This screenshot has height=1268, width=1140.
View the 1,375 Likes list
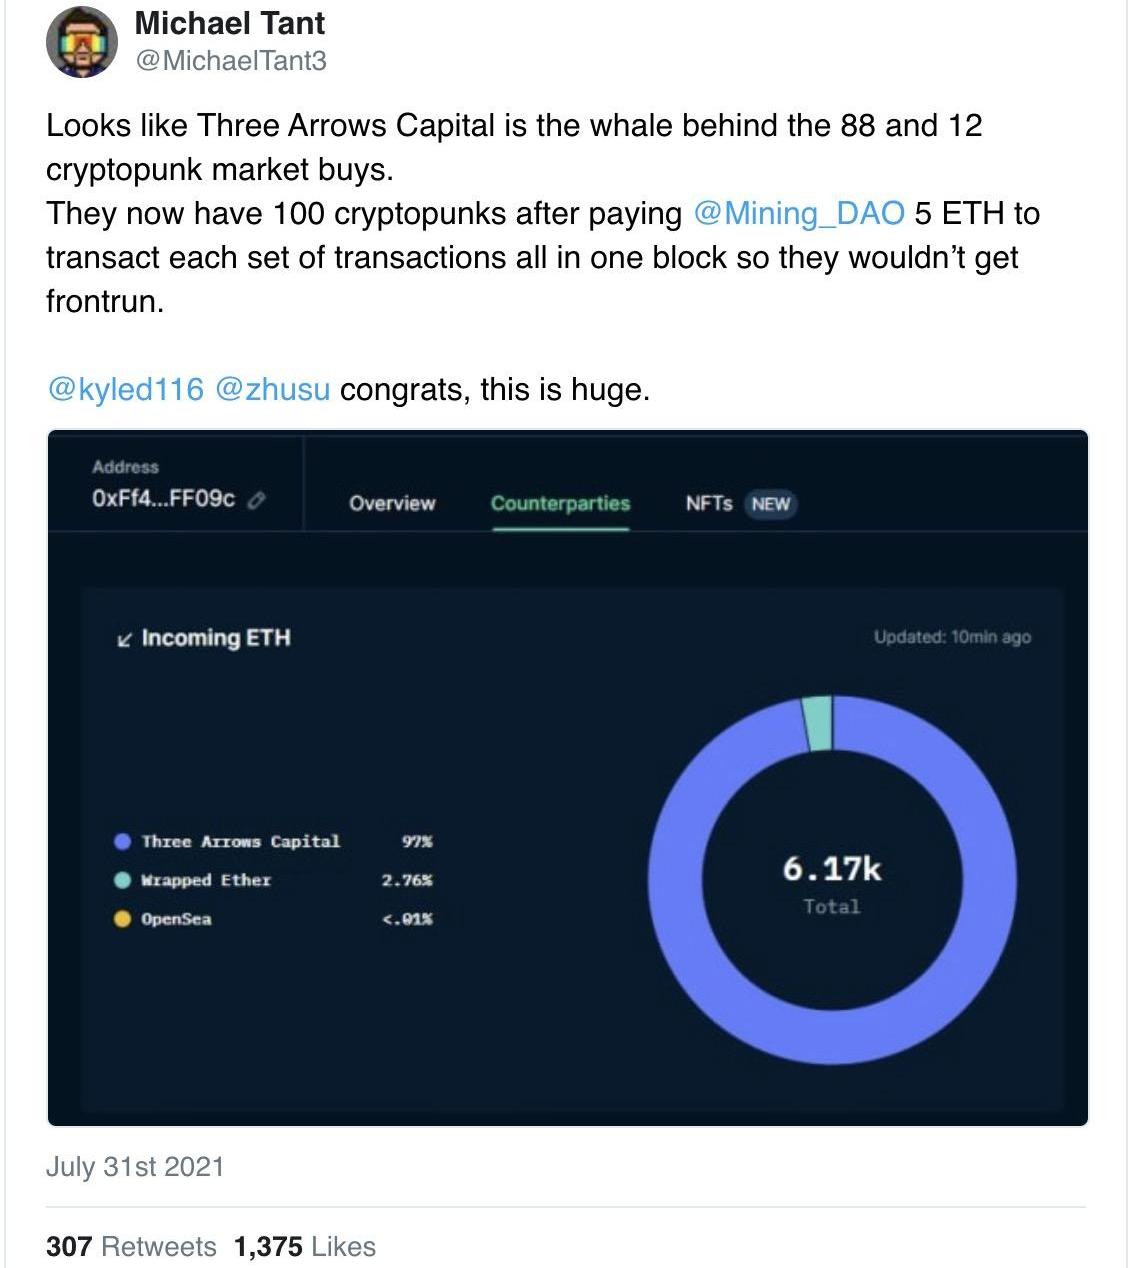305,1247
